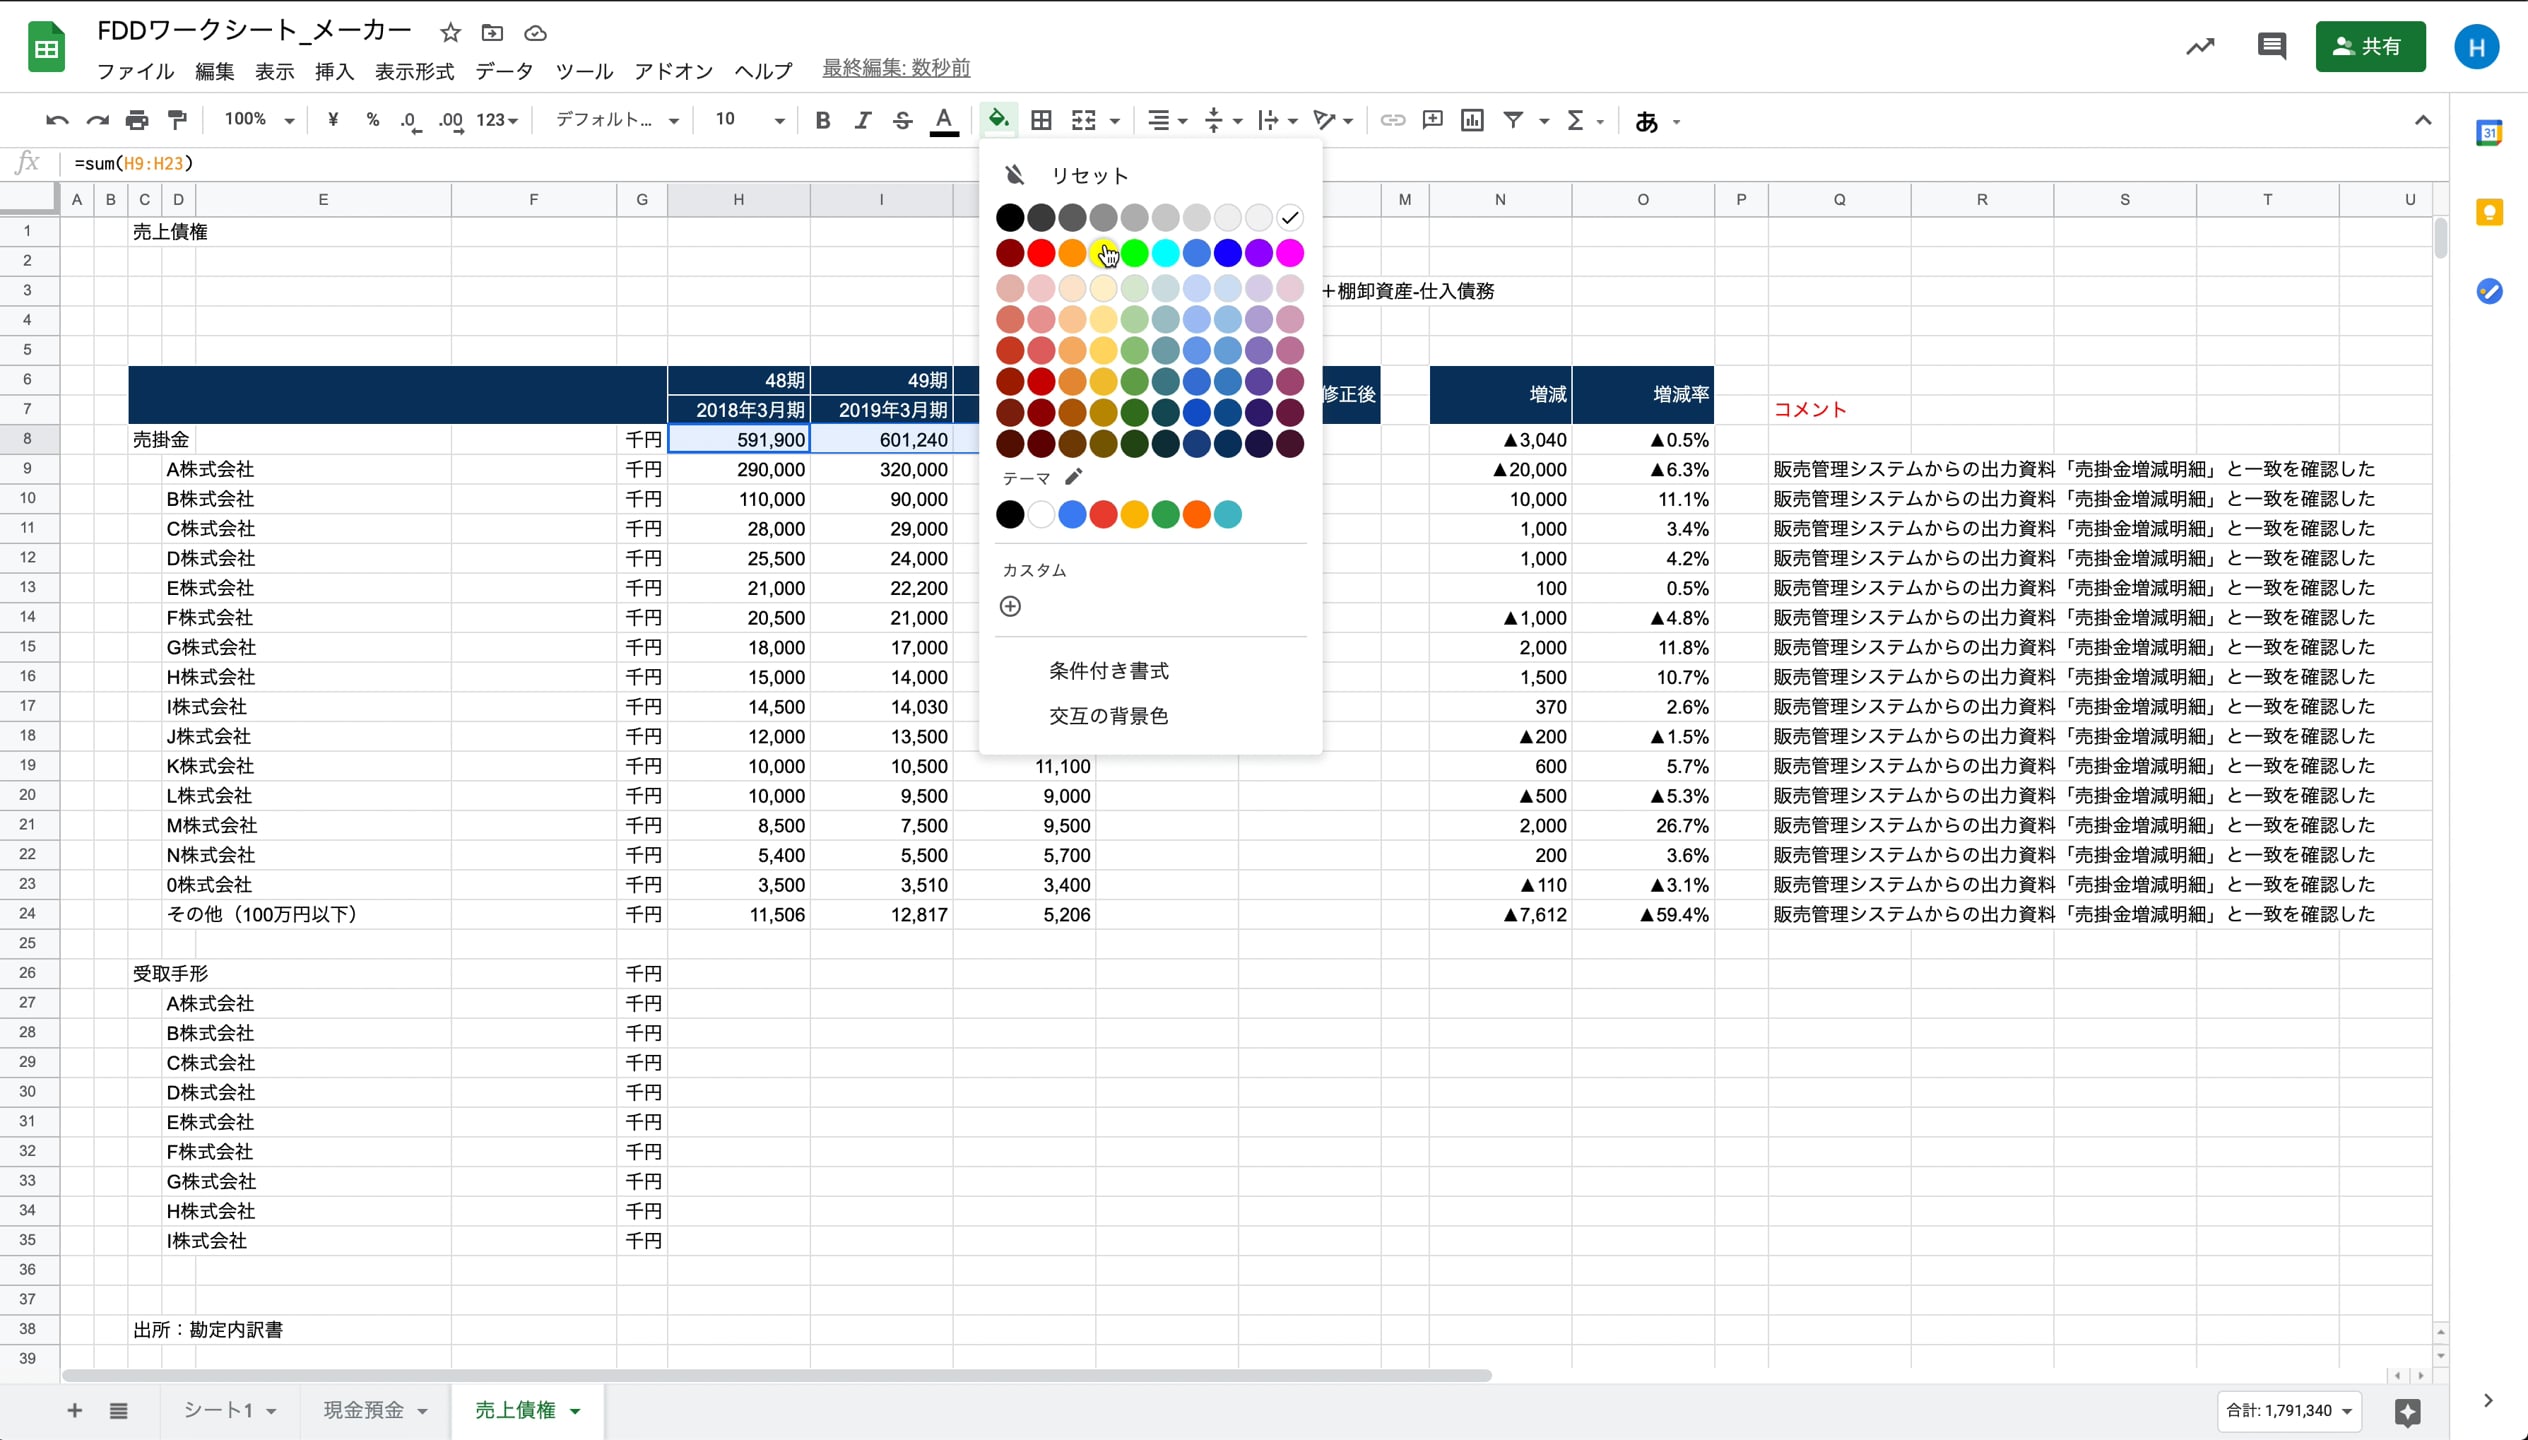Open Google Keep from the side panel
This screenshot has height=1440, width=2528.
pos(2490,212)
